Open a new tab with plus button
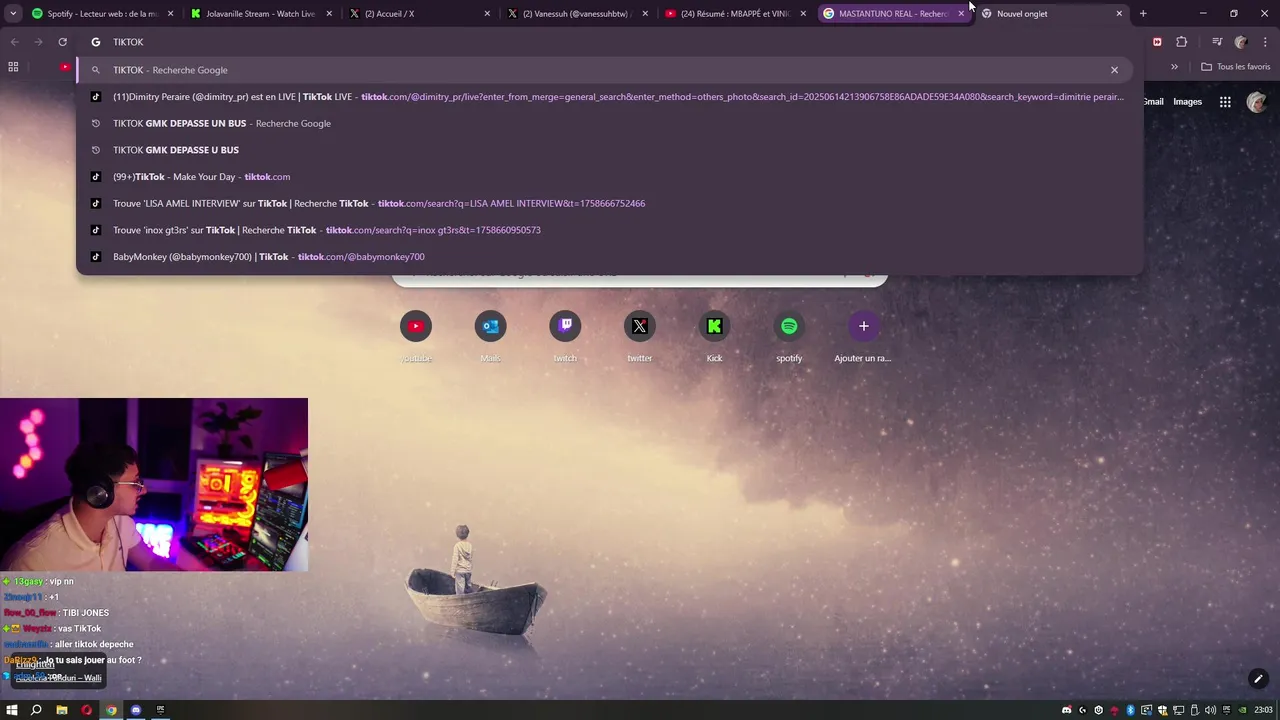 click(1143, 14)
